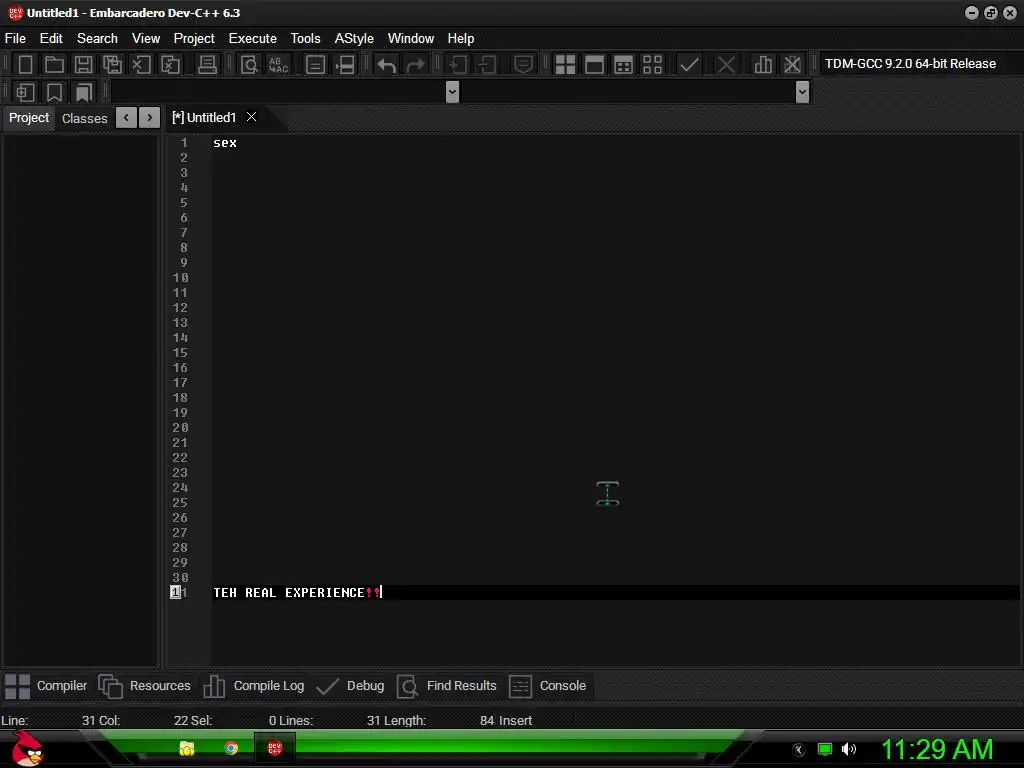Open the function list combo box dropdown
The width and height of the screenshot is (1024, 768).
click(803, 92)
